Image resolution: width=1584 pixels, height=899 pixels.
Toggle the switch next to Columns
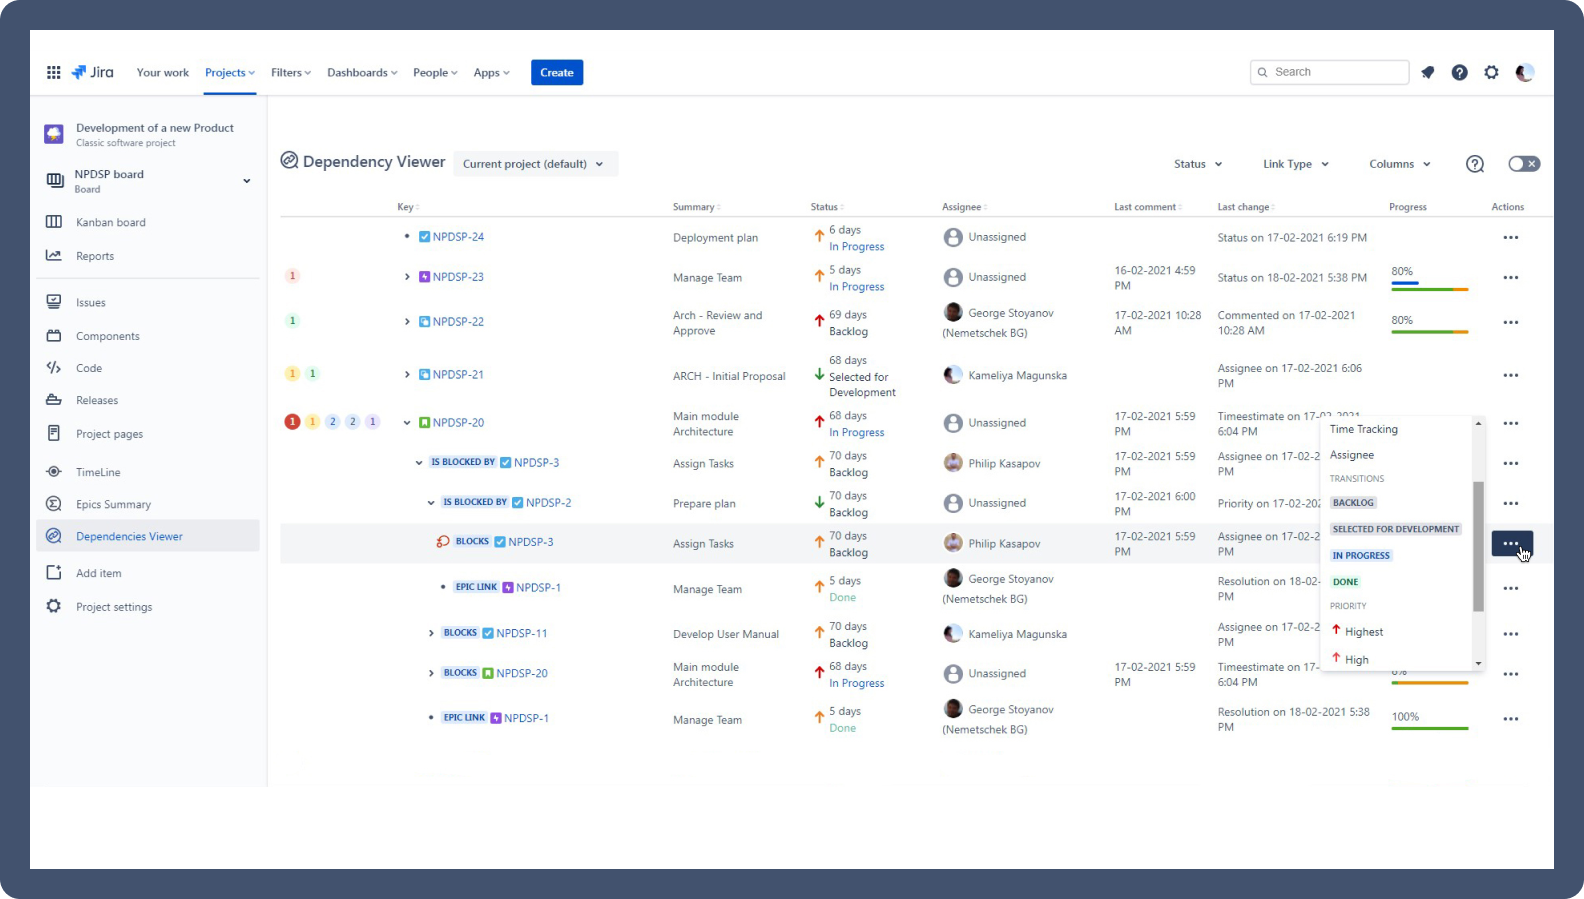coord(1524,164)
